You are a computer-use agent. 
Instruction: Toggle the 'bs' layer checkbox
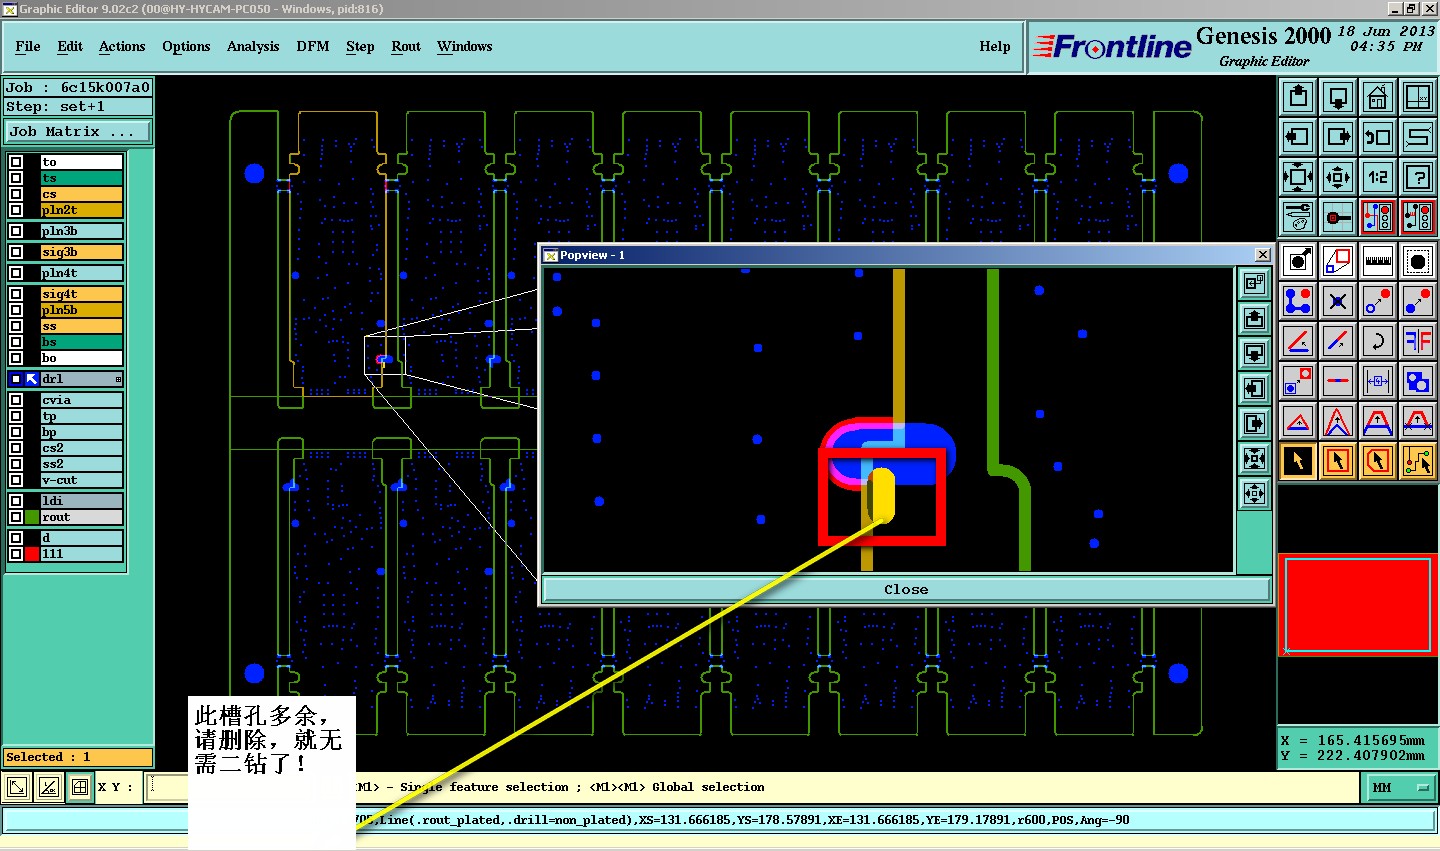pos(16,342)
